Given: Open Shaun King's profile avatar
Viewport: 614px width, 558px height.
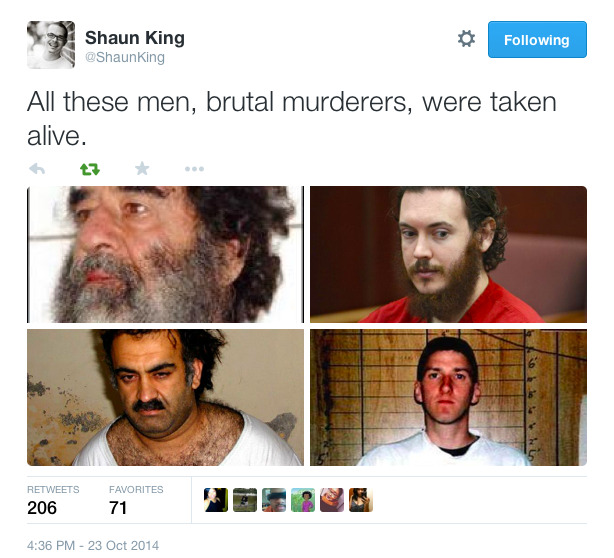Looking at the screenshot, I should pos(51,45).
